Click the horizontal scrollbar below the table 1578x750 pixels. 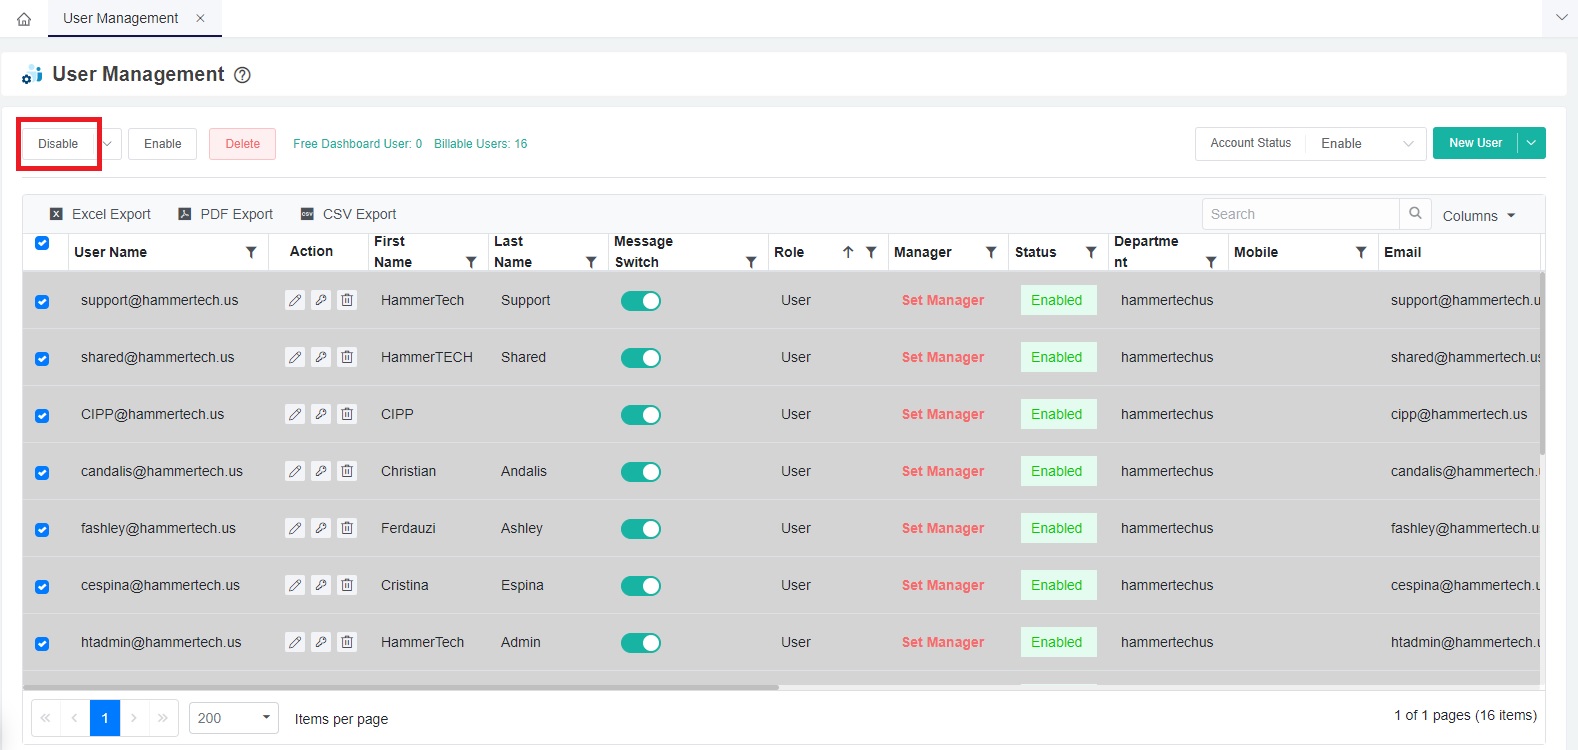[x=400, y=687]
